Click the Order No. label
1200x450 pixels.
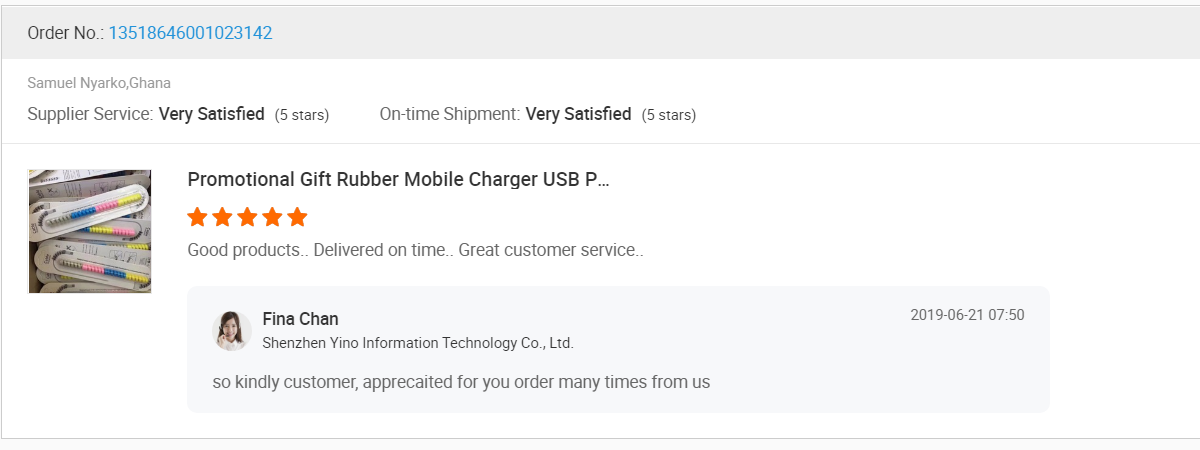[65, 33]
